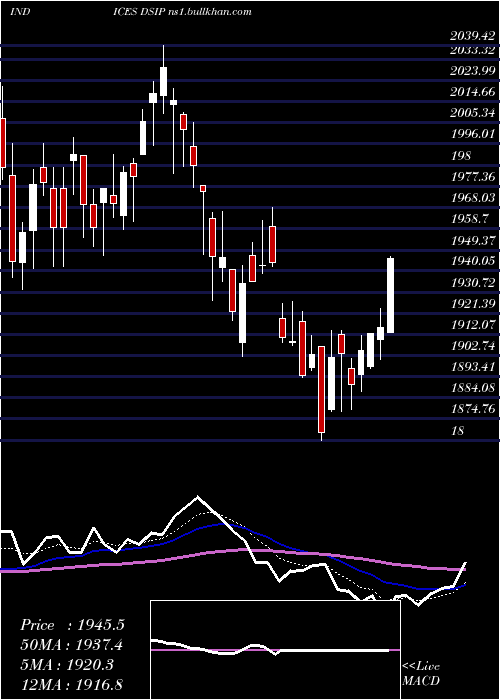Image resolution: width=500 pixels, height=700 pixels.
Task: Click the 1996.01 price level label
Action: coord(473,133)
